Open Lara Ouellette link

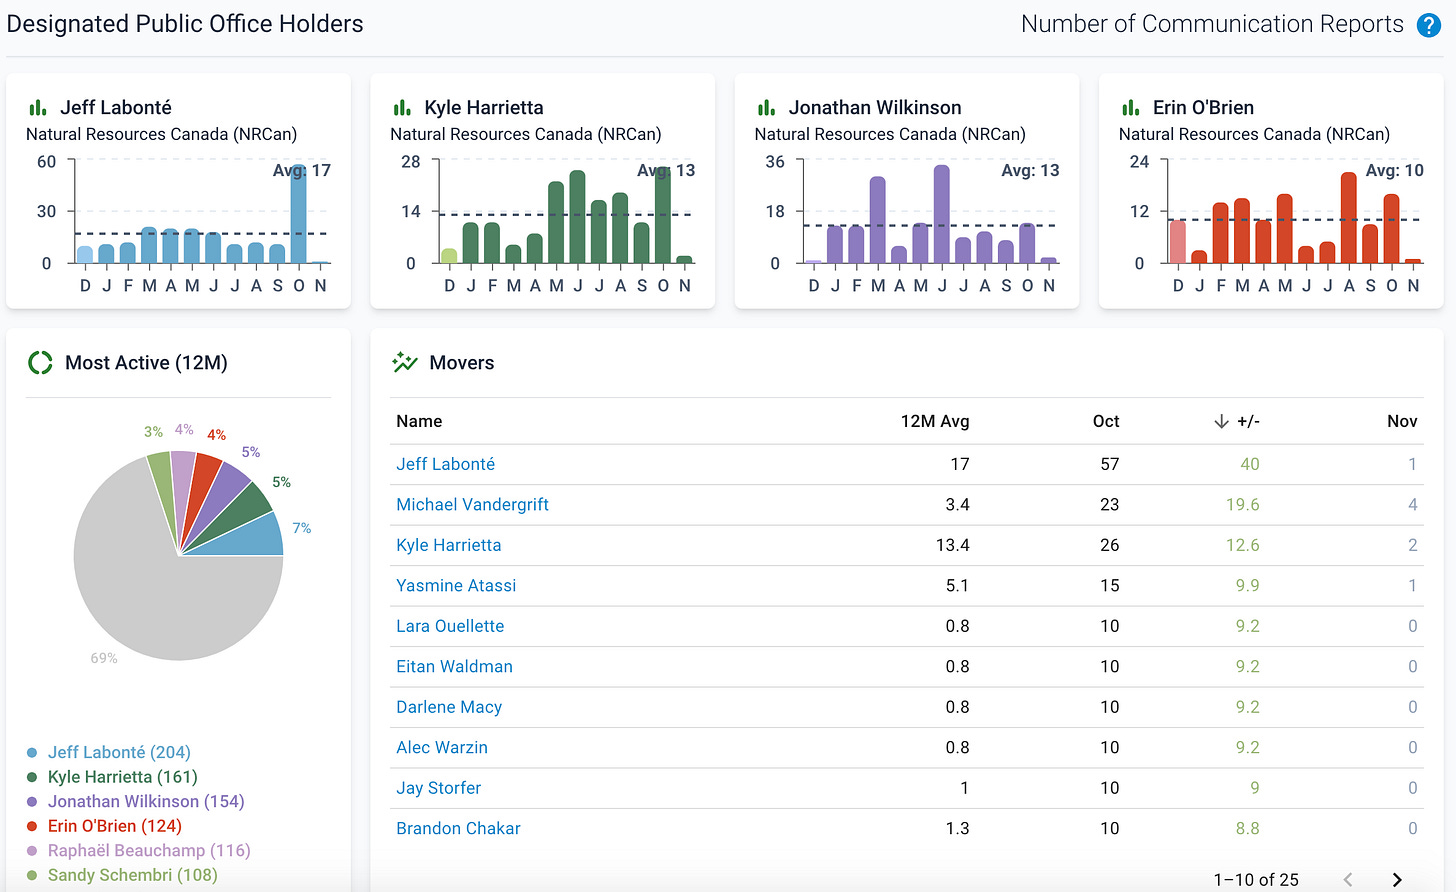pyautogui.click(x=450, y=626)
